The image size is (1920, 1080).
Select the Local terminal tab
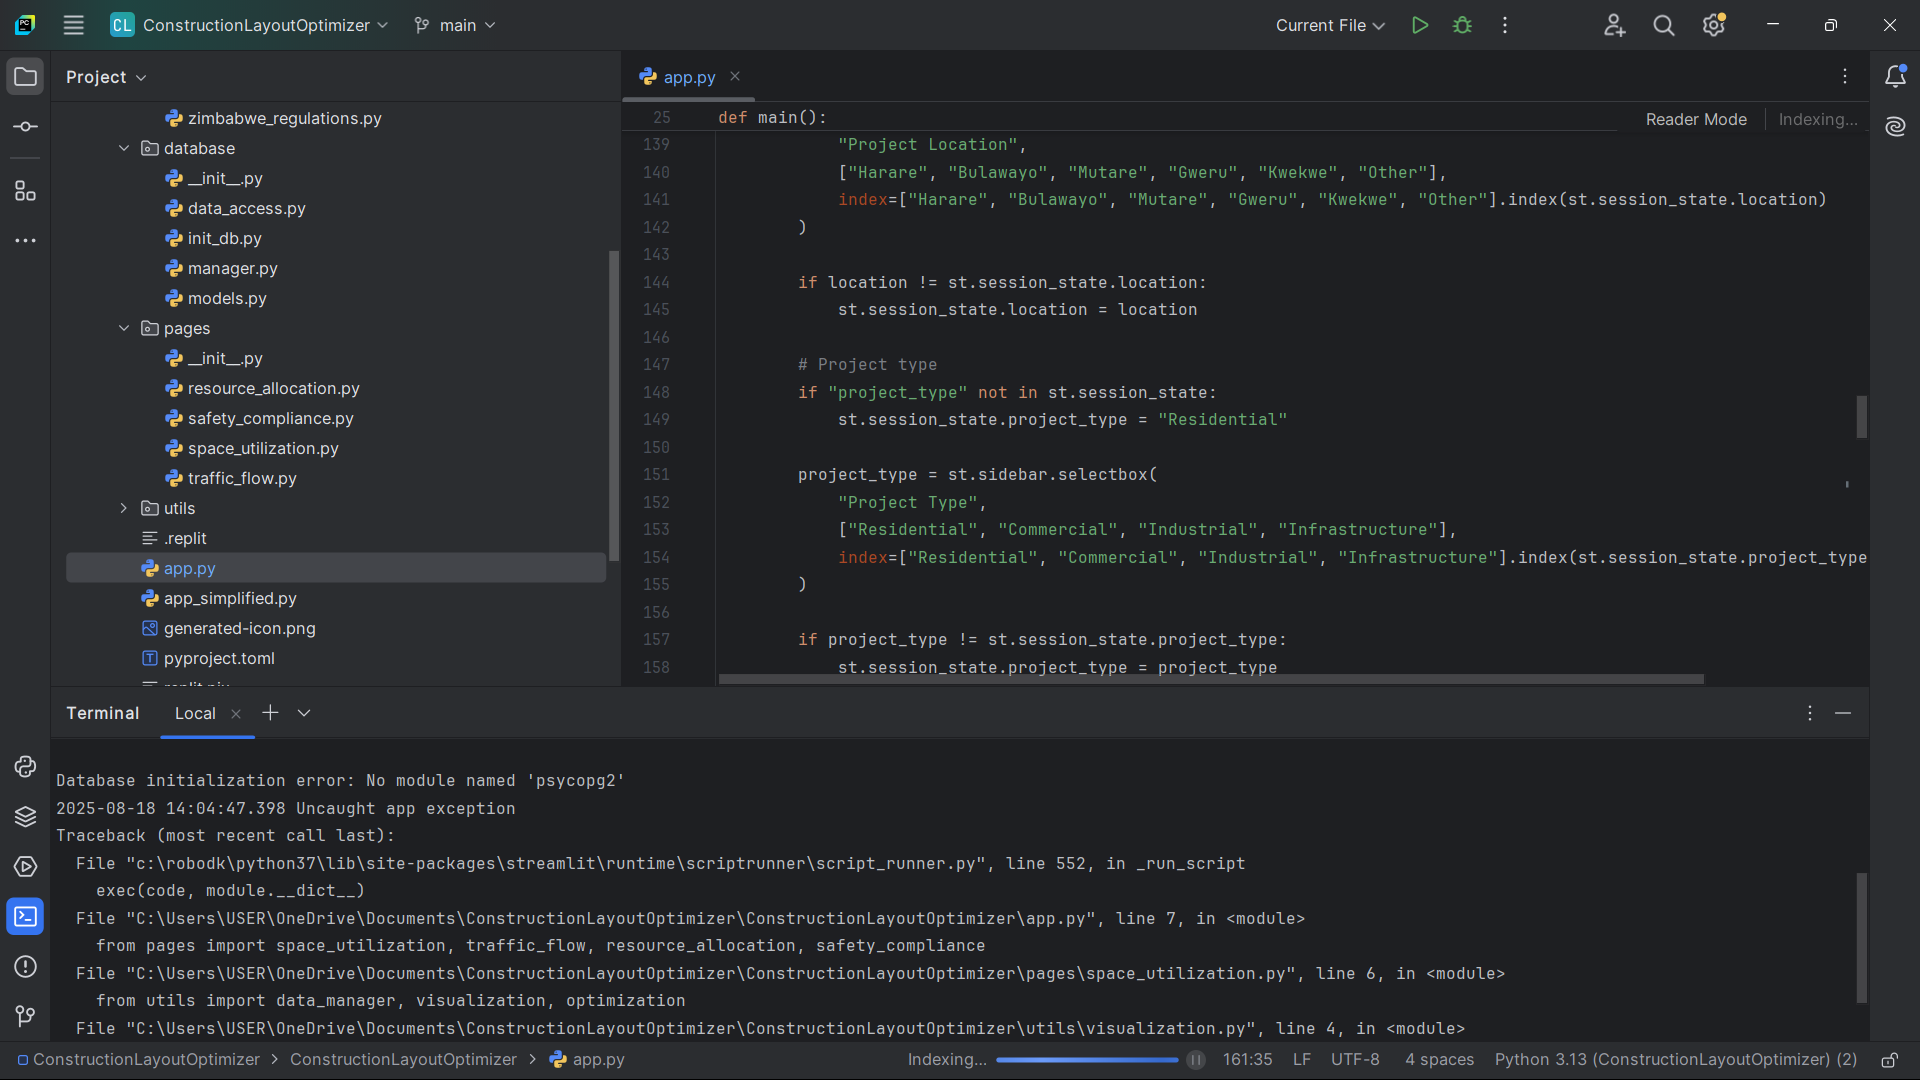[x=195, y=713]
